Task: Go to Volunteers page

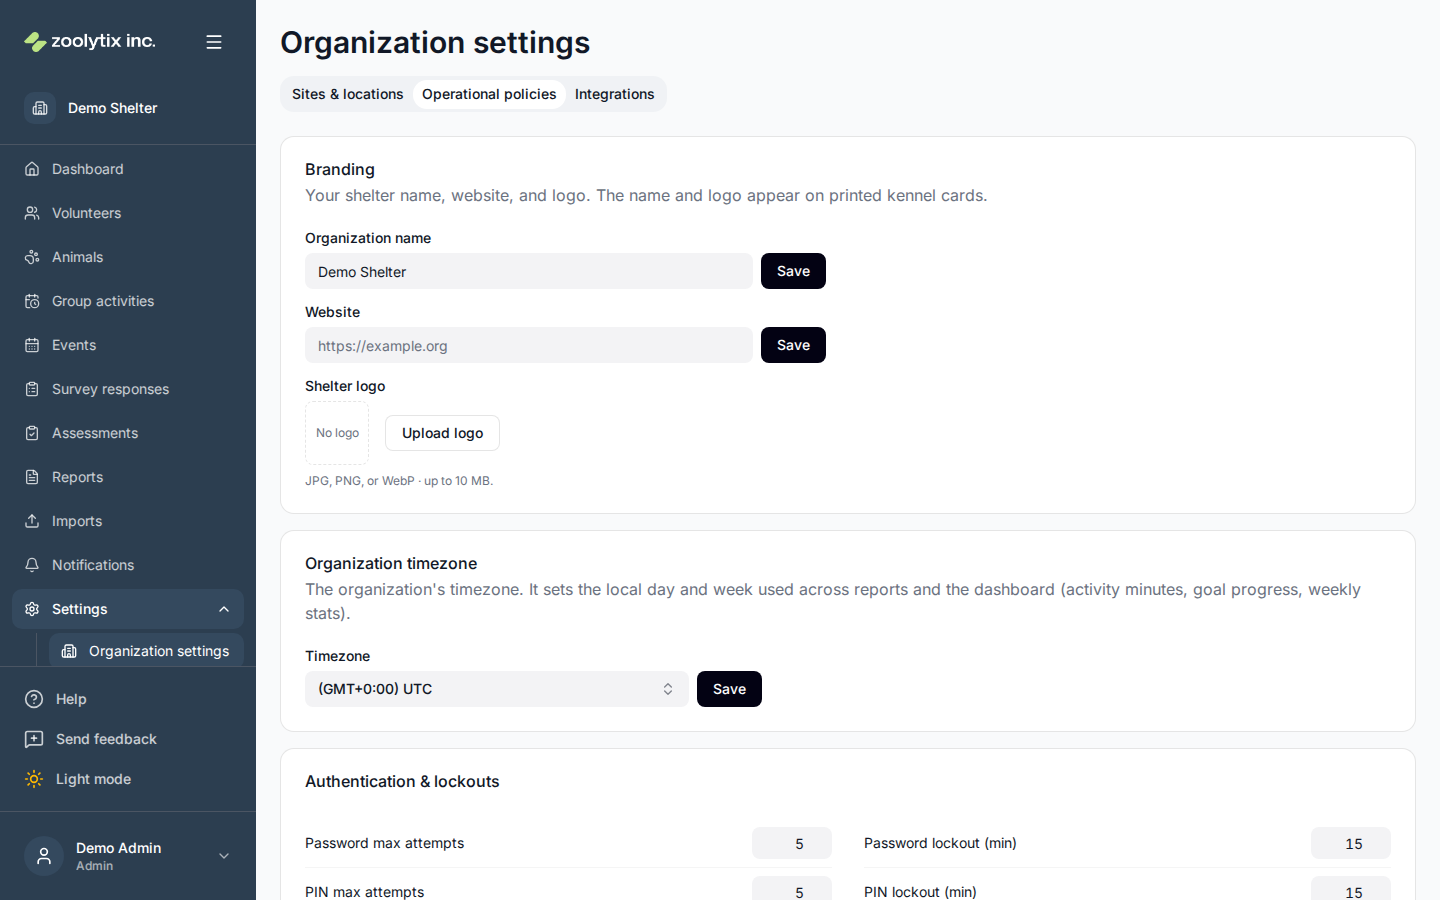Action: (x=128, y=213)
